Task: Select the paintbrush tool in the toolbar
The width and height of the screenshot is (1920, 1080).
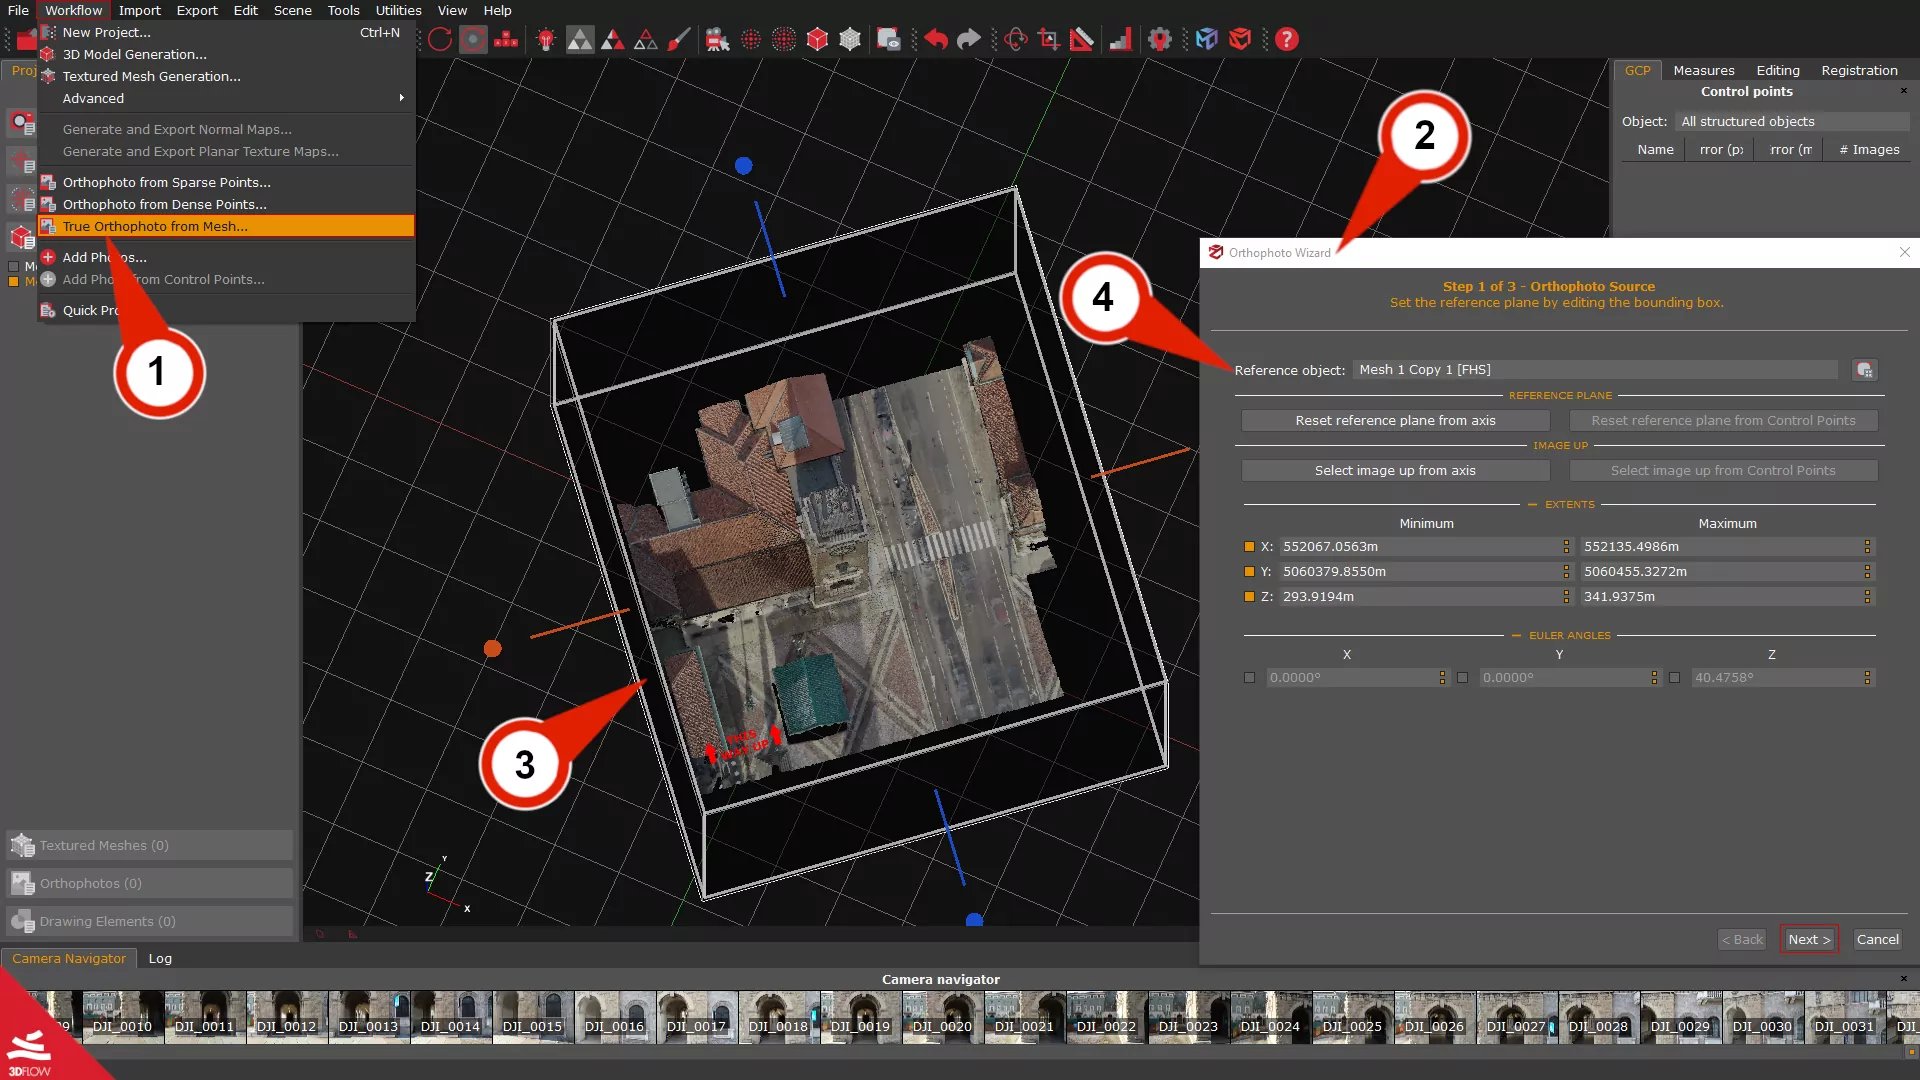Action: click(x=679, y=39)
